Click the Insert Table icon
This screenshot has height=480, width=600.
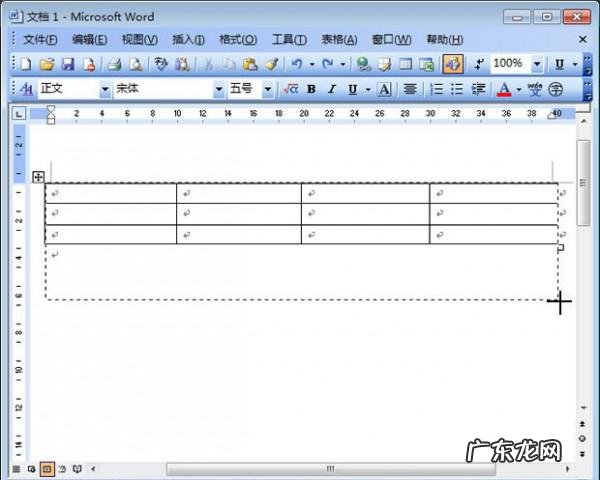tap(406, 64)
